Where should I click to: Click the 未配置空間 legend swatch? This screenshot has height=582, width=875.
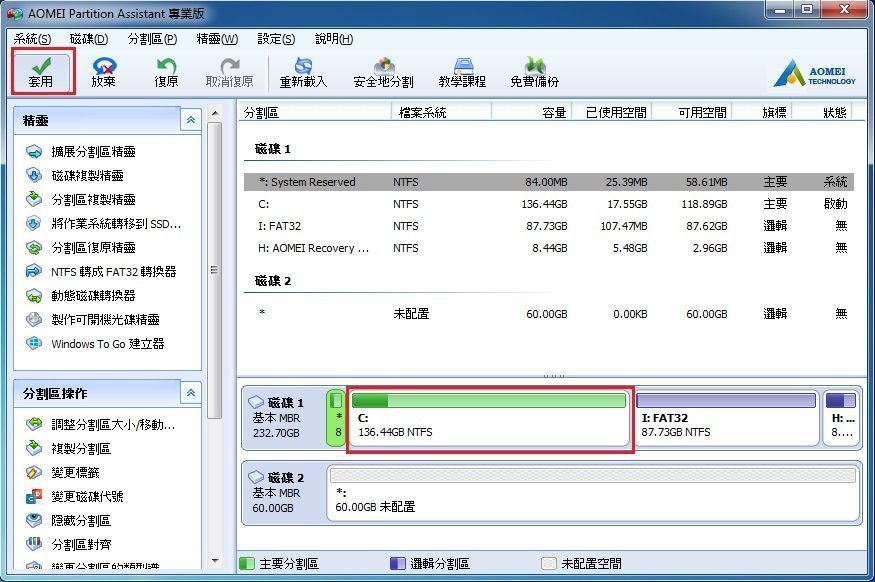pyautogui.click(x=549, y=564)
